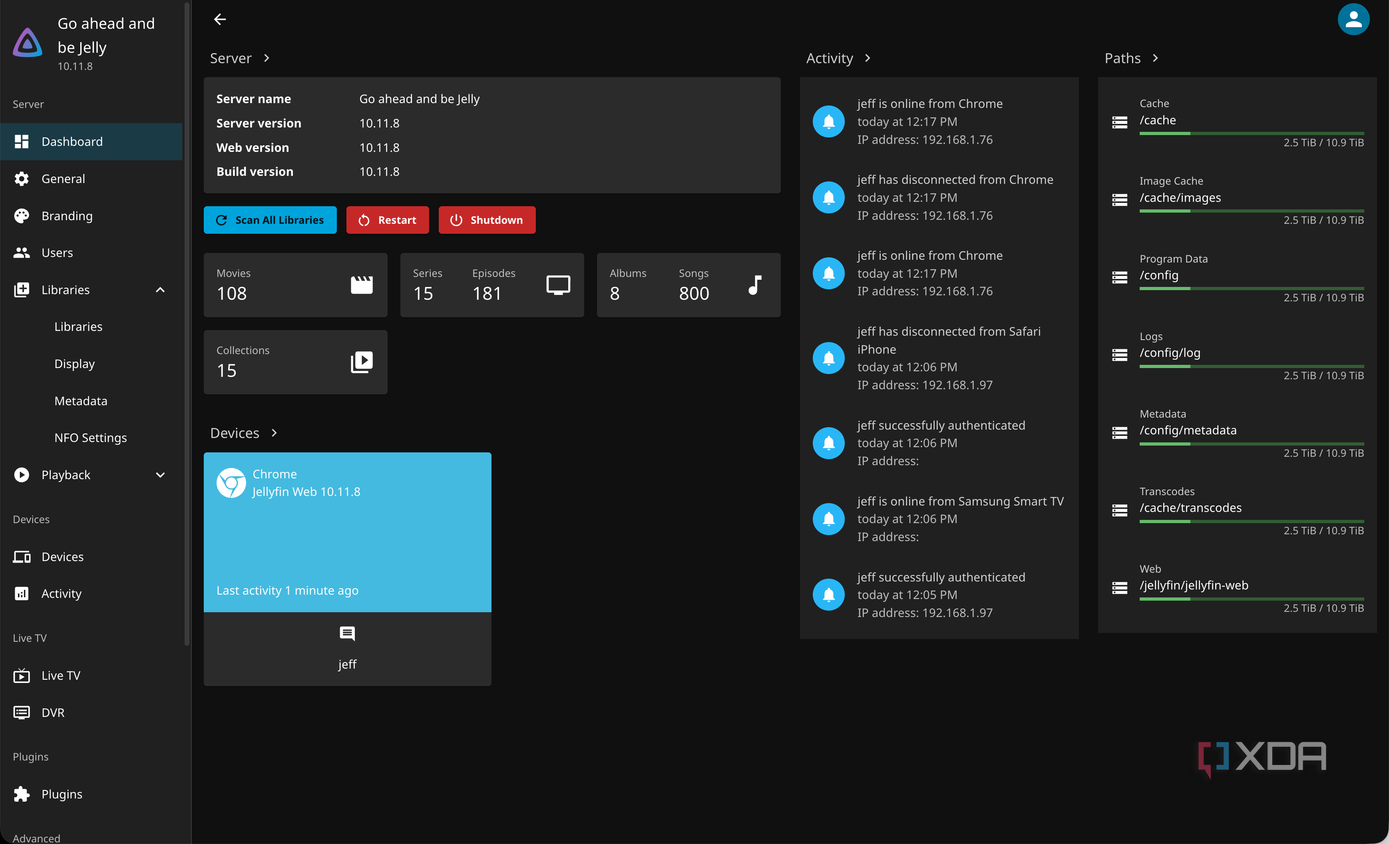Open Devices page in sidebar
1389x844 pixels.
click(x=91, y=557)
